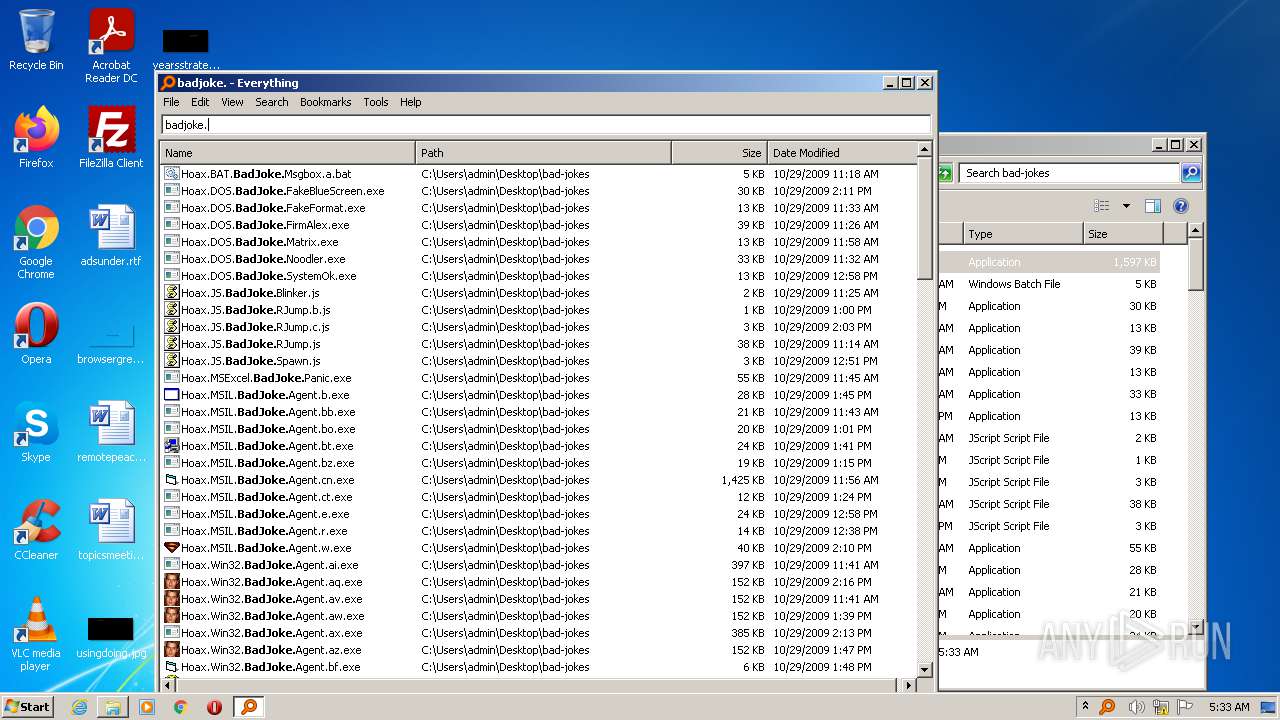Click the Everything search input field
The width and height of the screenshot is (1280, 720).
coord(546,125)
